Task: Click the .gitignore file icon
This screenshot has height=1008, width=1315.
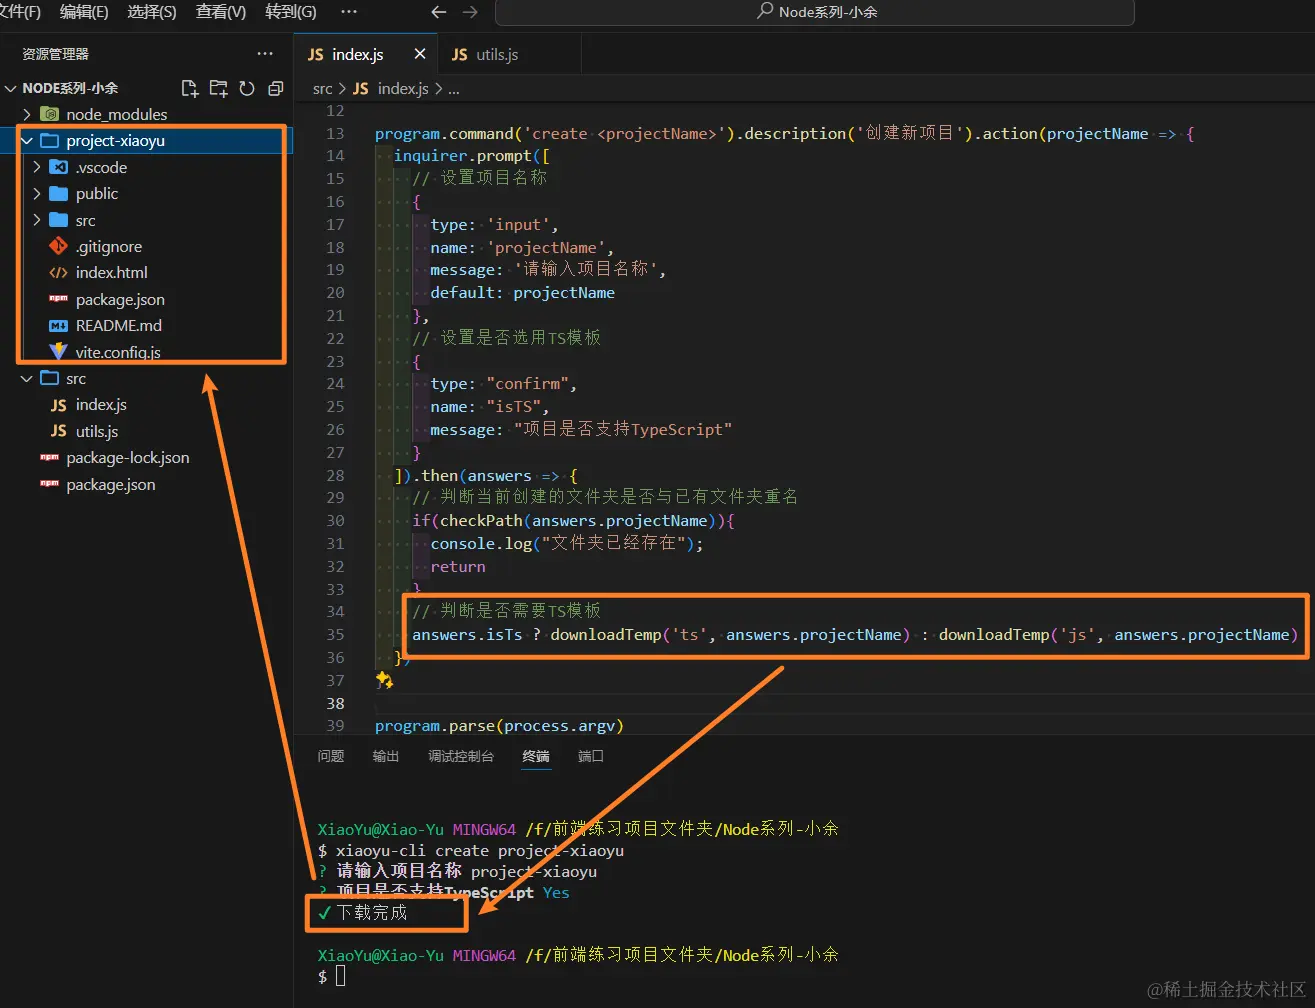Action: [x=58, y=246]
